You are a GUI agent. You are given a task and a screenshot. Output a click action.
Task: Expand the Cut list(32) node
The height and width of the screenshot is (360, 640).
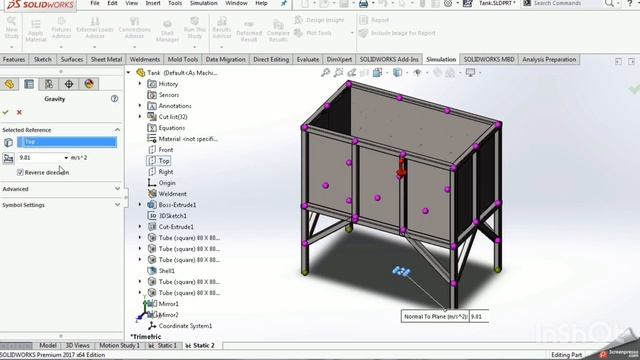pyautogui.click(x=140, y=117)
